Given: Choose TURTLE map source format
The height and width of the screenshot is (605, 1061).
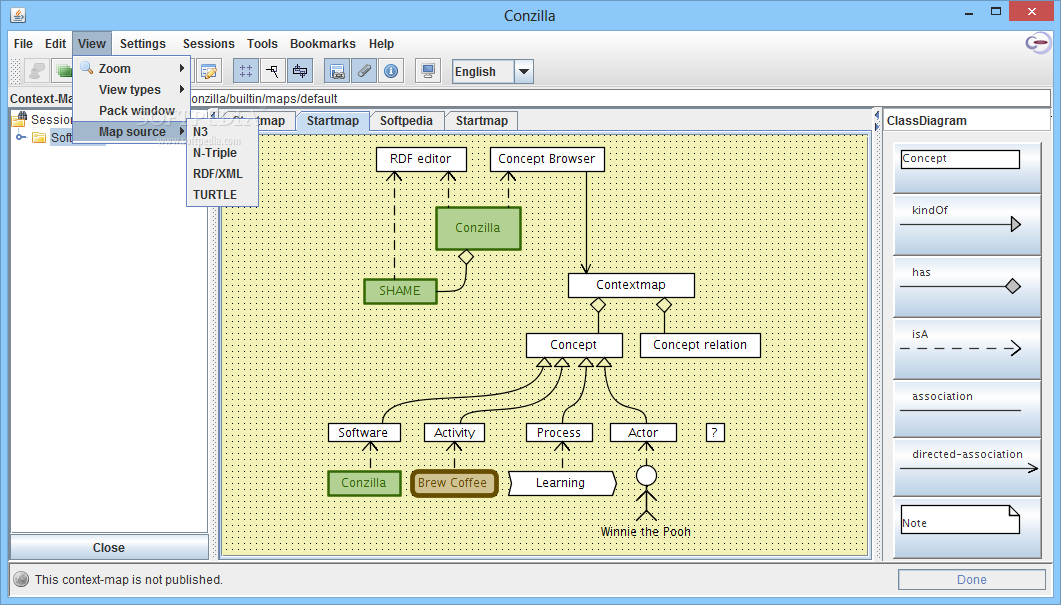Looking at the screenshot, I should (x=222, y=194).
